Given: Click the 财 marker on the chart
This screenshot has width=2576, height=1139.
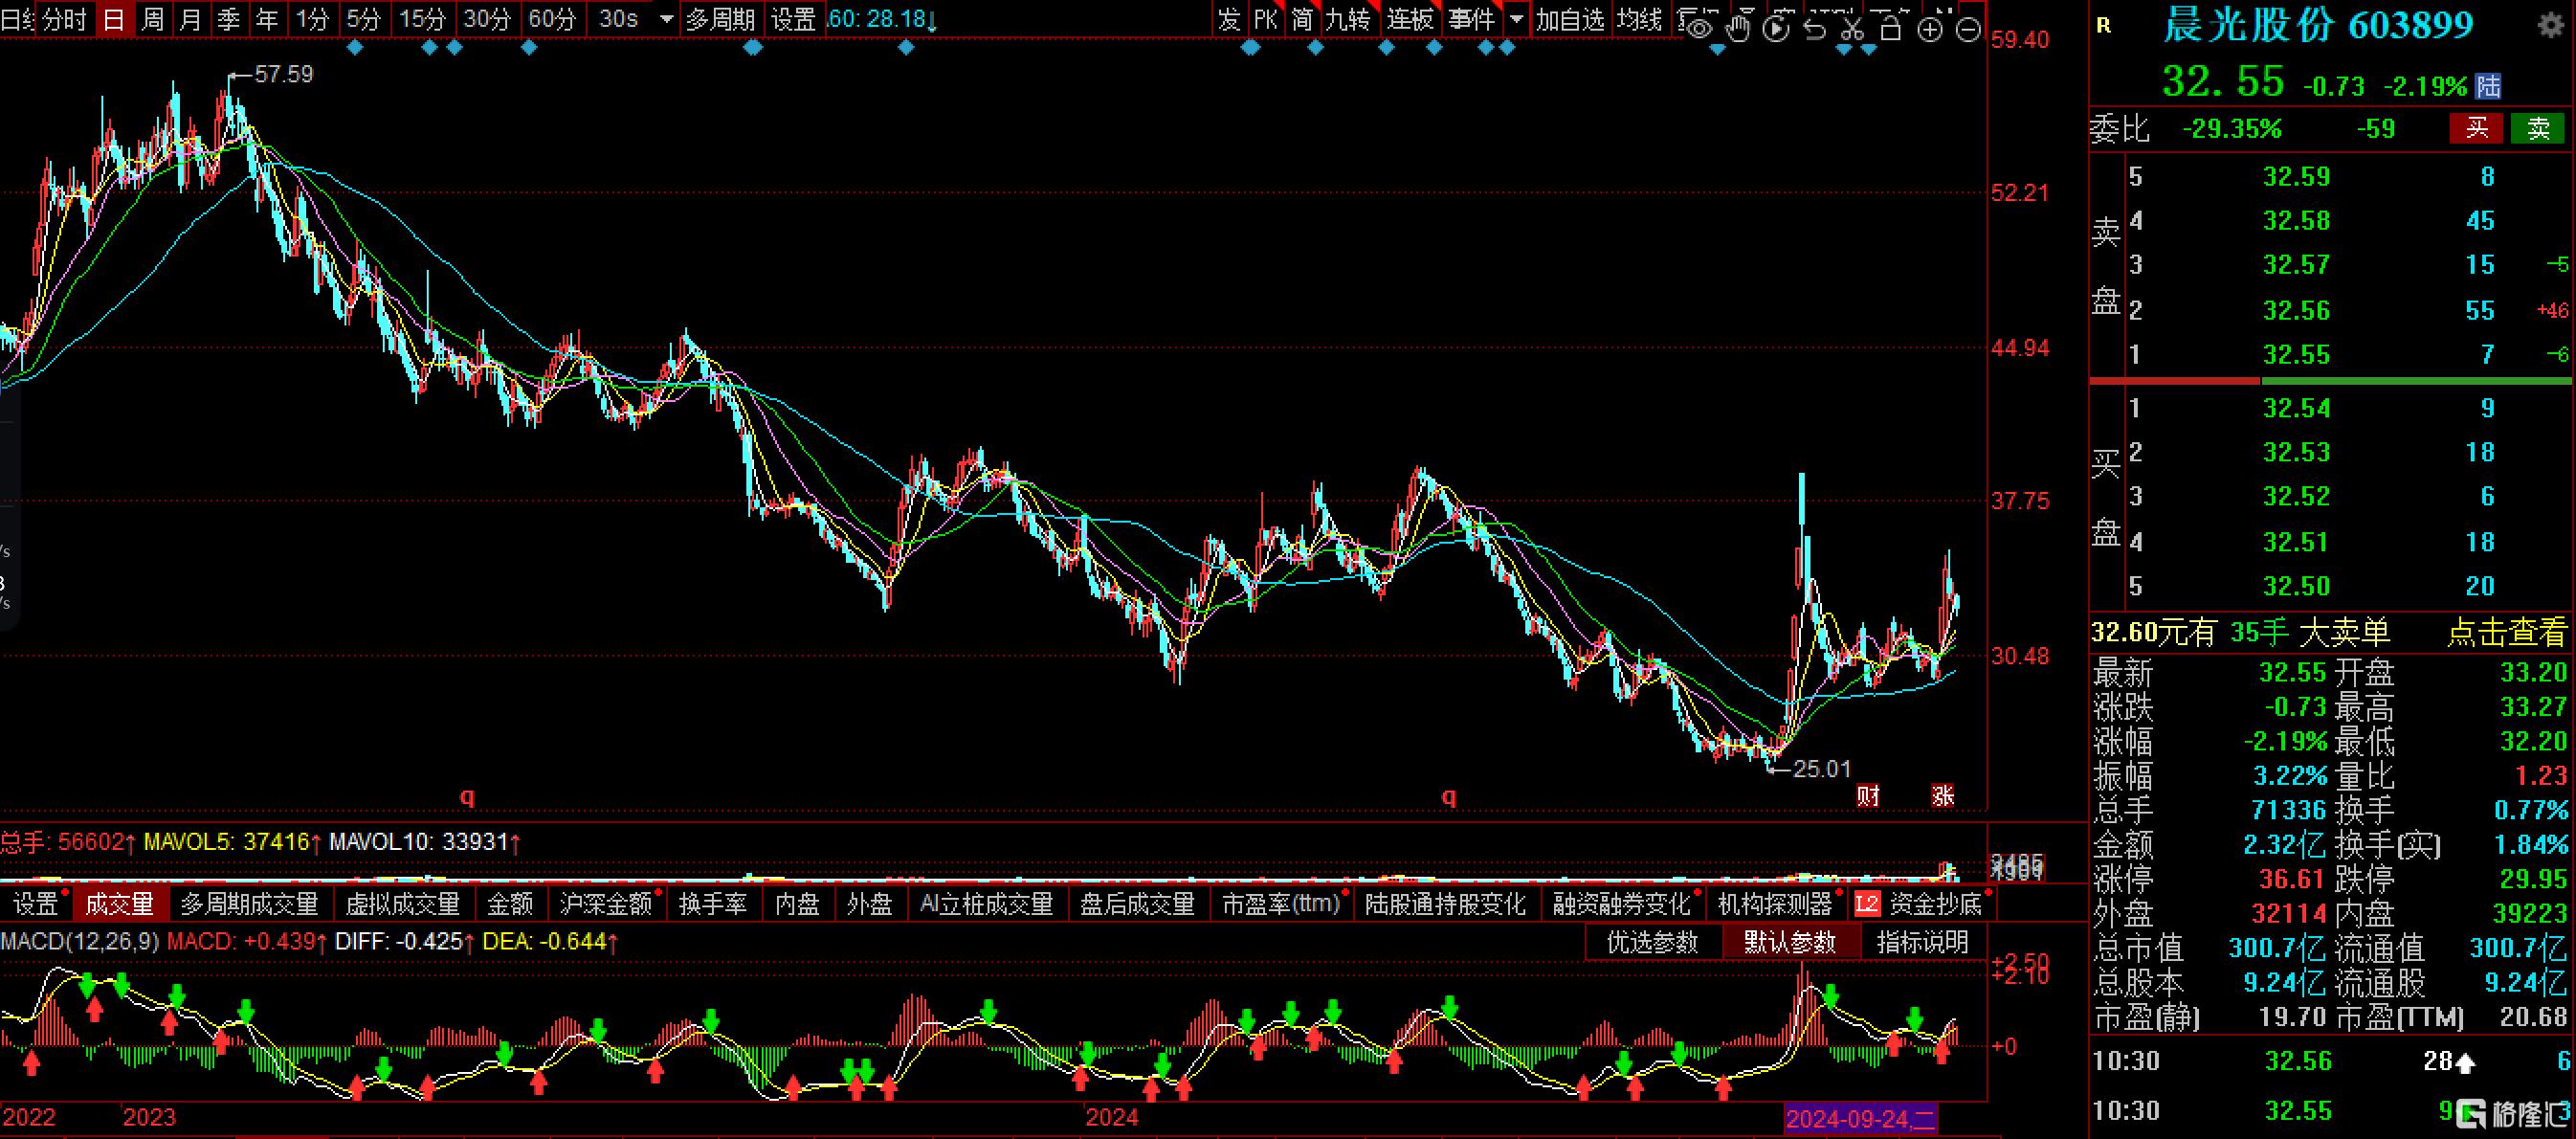Looking at the screenshot, I should pos(1867,795).
